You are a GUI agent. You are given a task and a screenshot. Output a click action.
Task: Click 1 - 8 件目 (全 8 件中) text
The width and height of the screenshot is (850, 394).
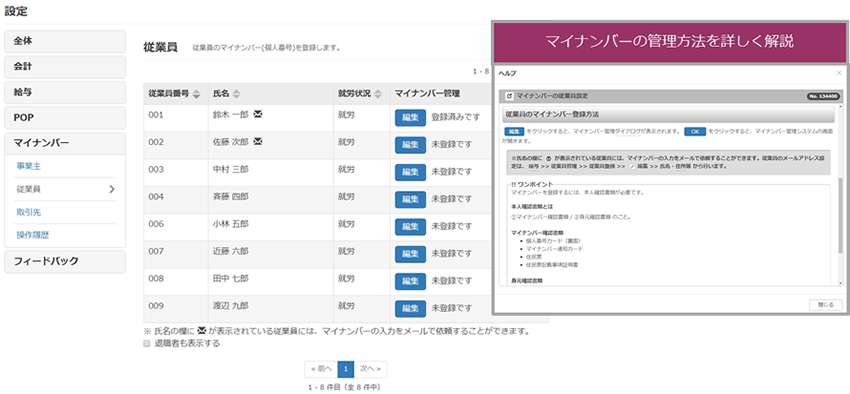(346, 387)
